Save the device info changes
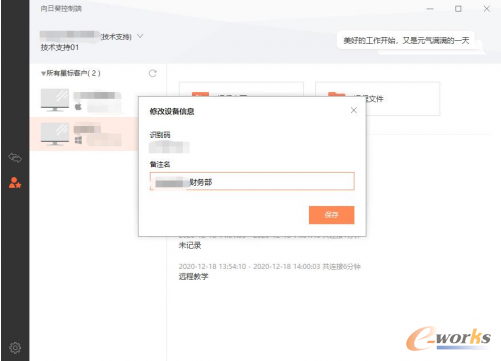The image size is (501, 361). 331,215
